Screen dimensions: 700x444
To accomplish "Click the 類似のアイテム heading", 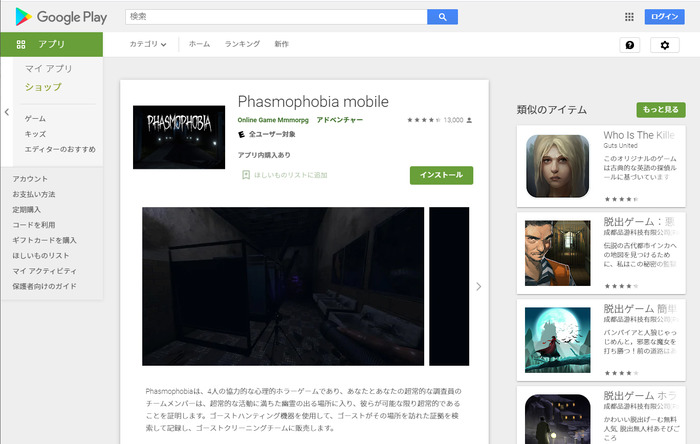I will coord(552,110).
